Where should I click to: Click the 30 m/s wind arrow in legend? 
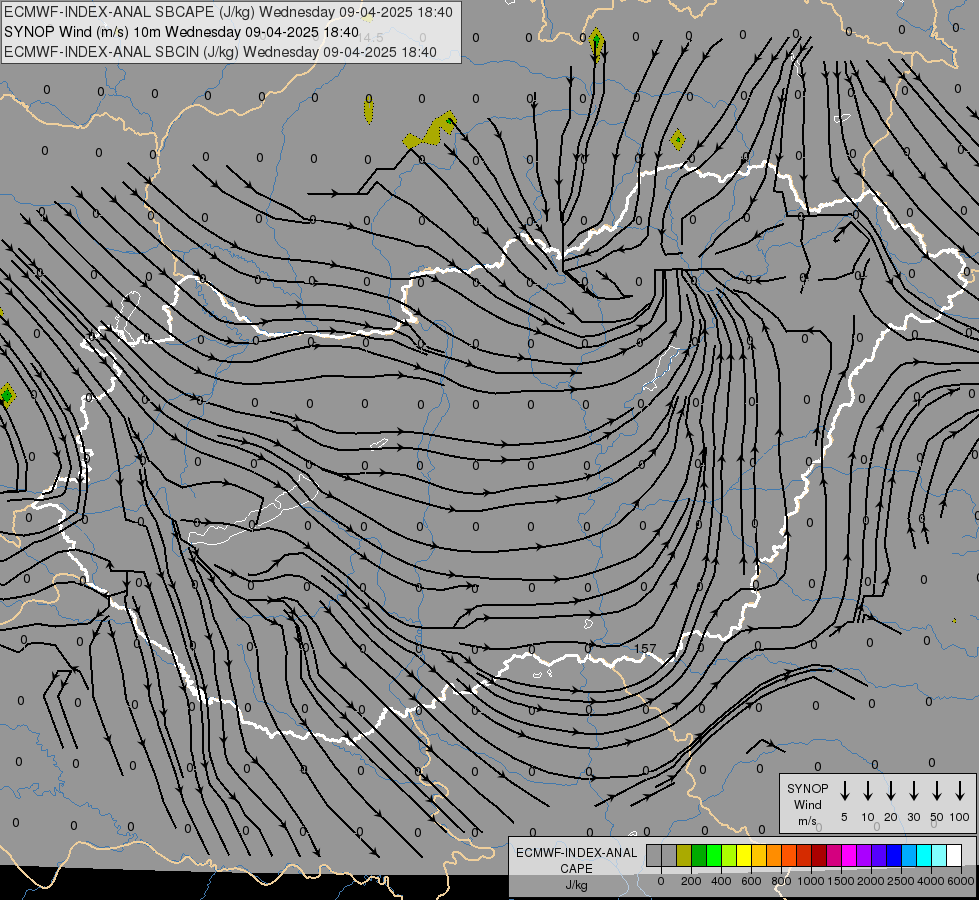coord(913,791)
